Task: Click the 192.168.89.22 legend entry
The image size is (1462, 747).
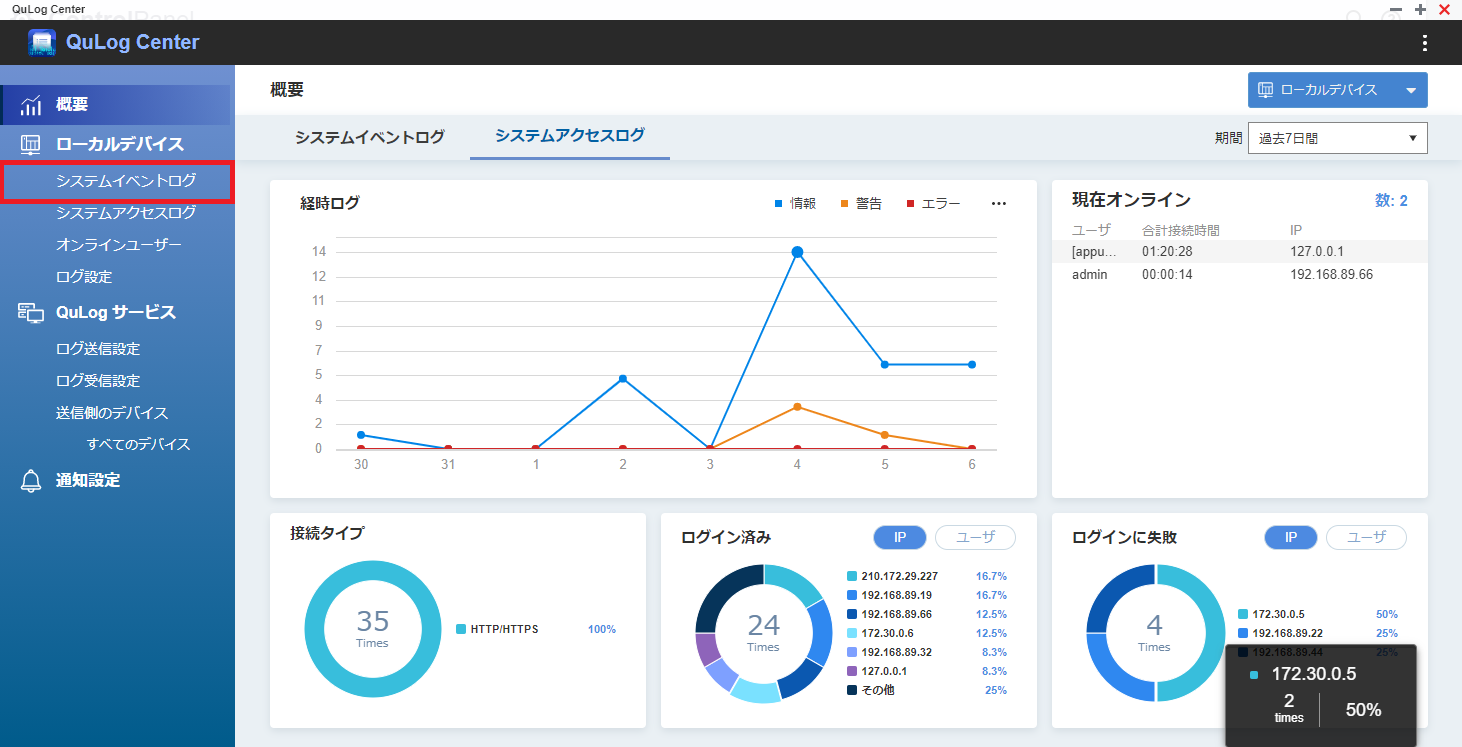Action: (1318, 633)
